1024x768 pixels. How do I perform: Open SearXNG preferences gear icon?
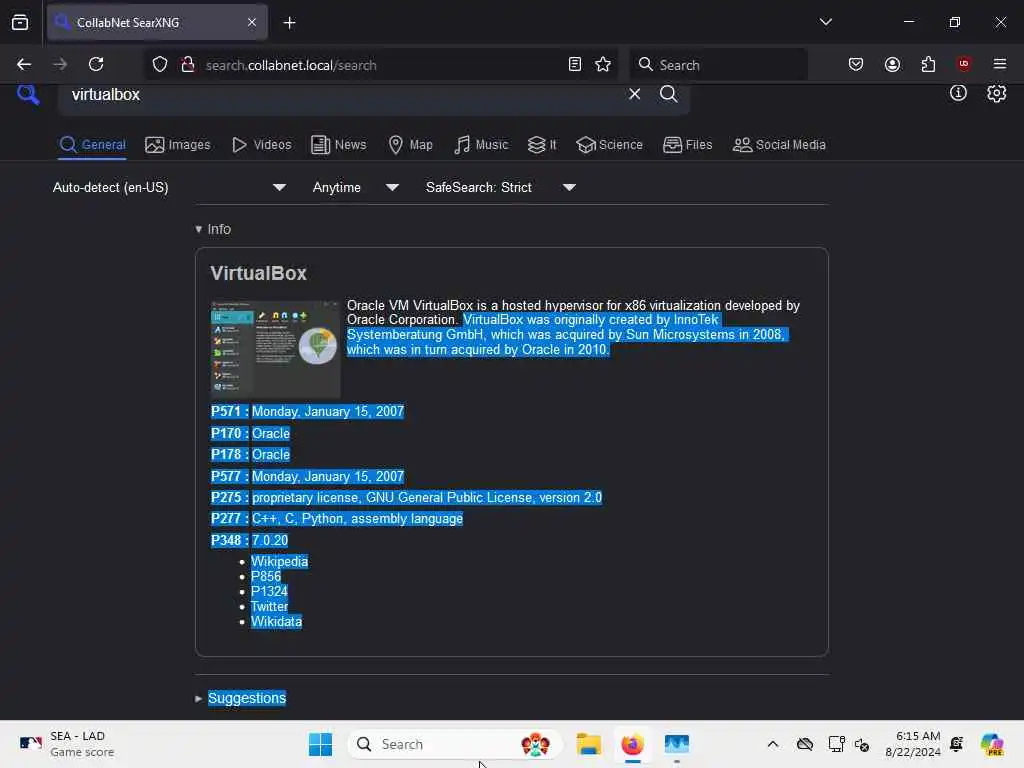click(996, 93)
